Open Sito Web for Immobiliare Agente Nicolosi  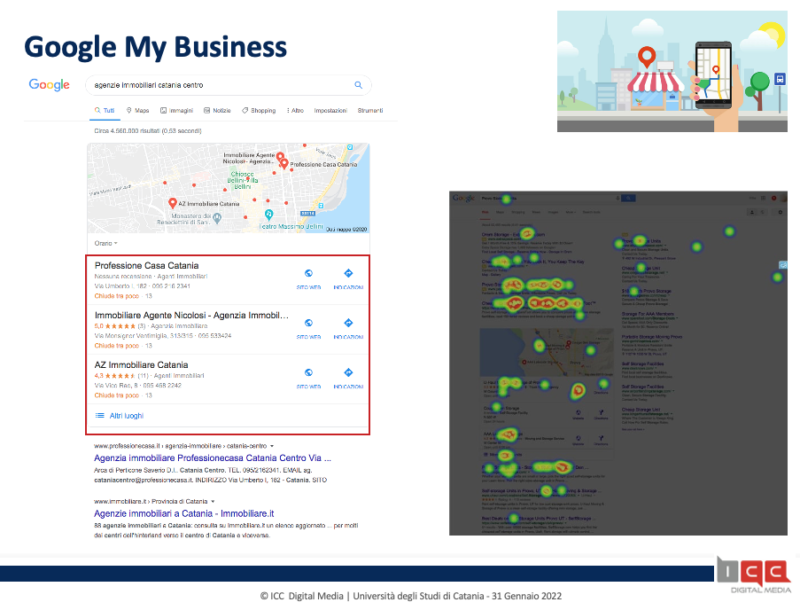[309, 328]
